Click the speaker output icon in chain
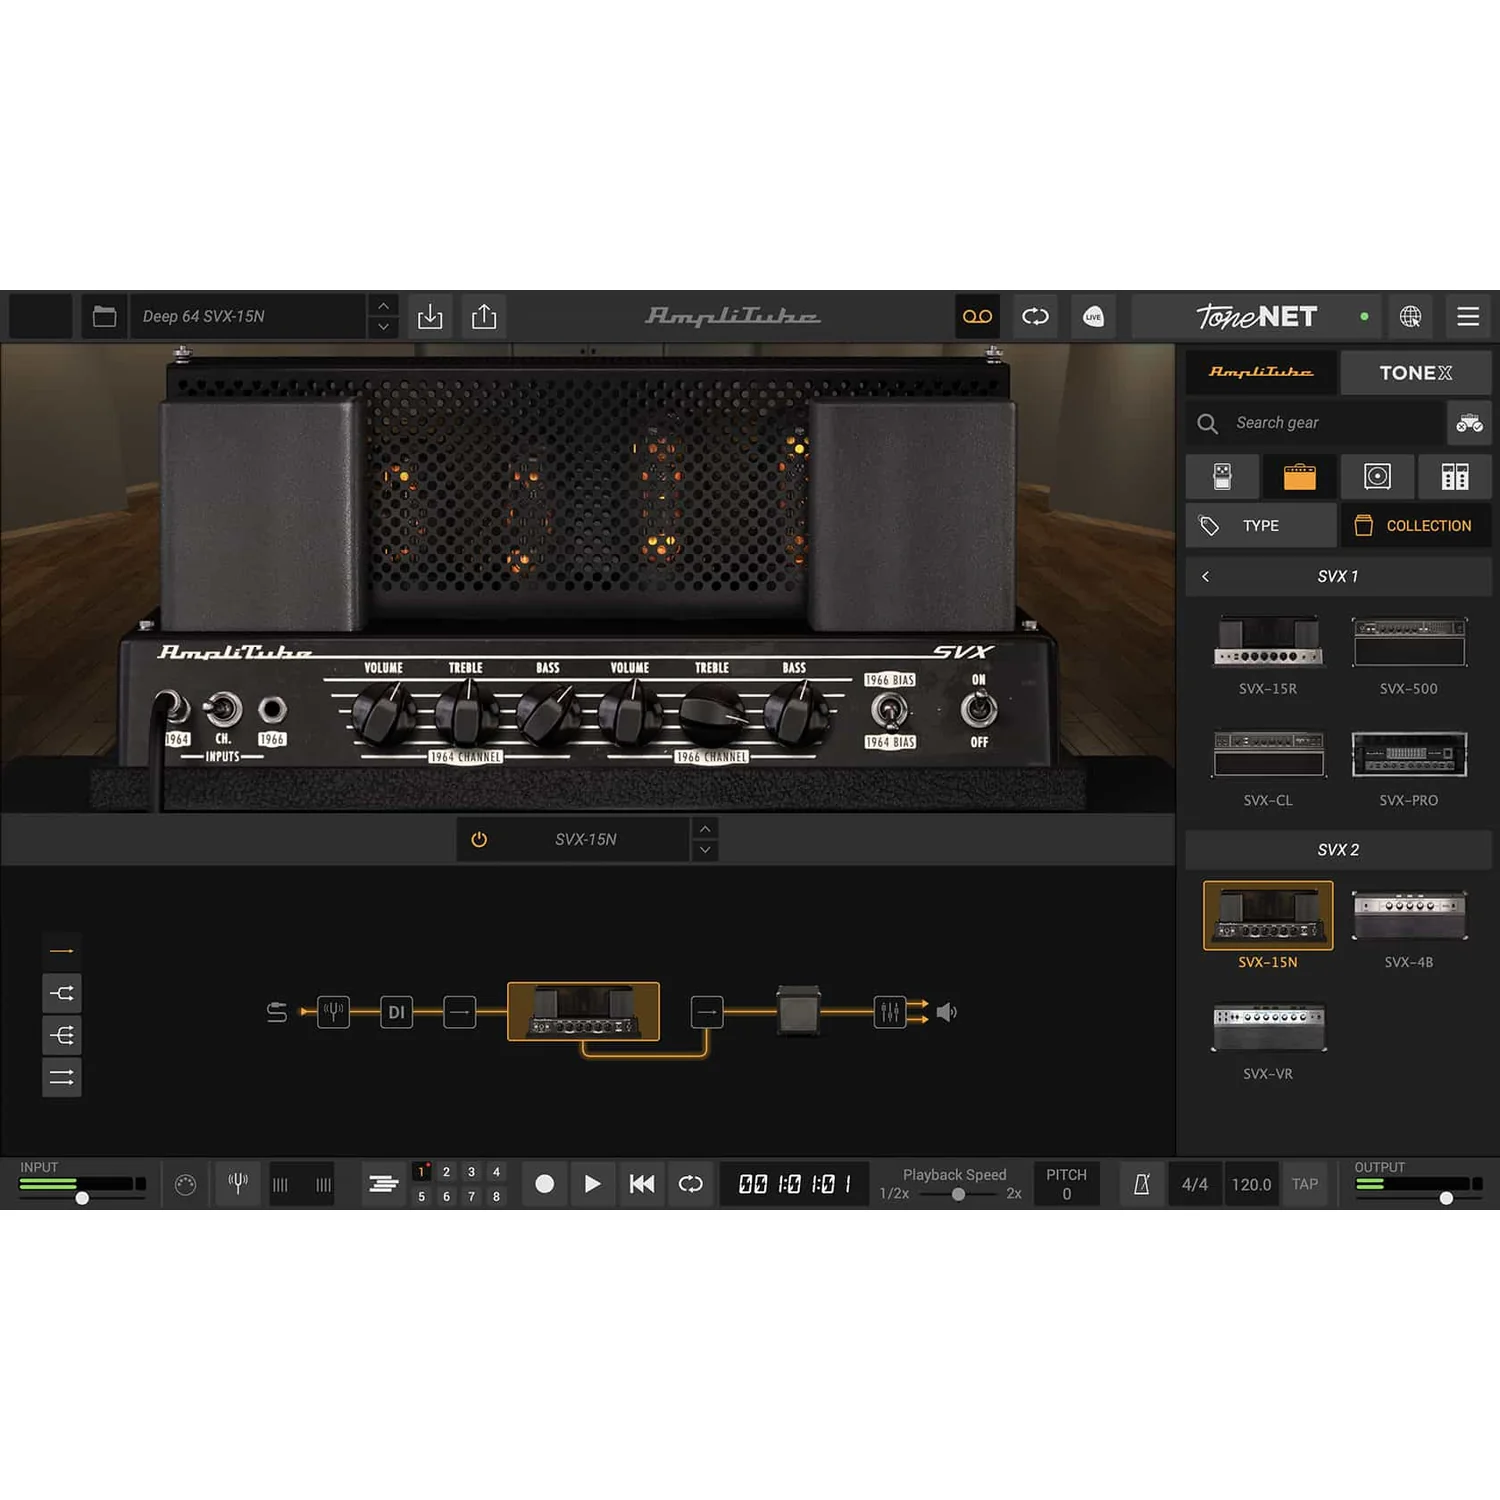This screenshot has width=1500, height=1500. 946,1012
